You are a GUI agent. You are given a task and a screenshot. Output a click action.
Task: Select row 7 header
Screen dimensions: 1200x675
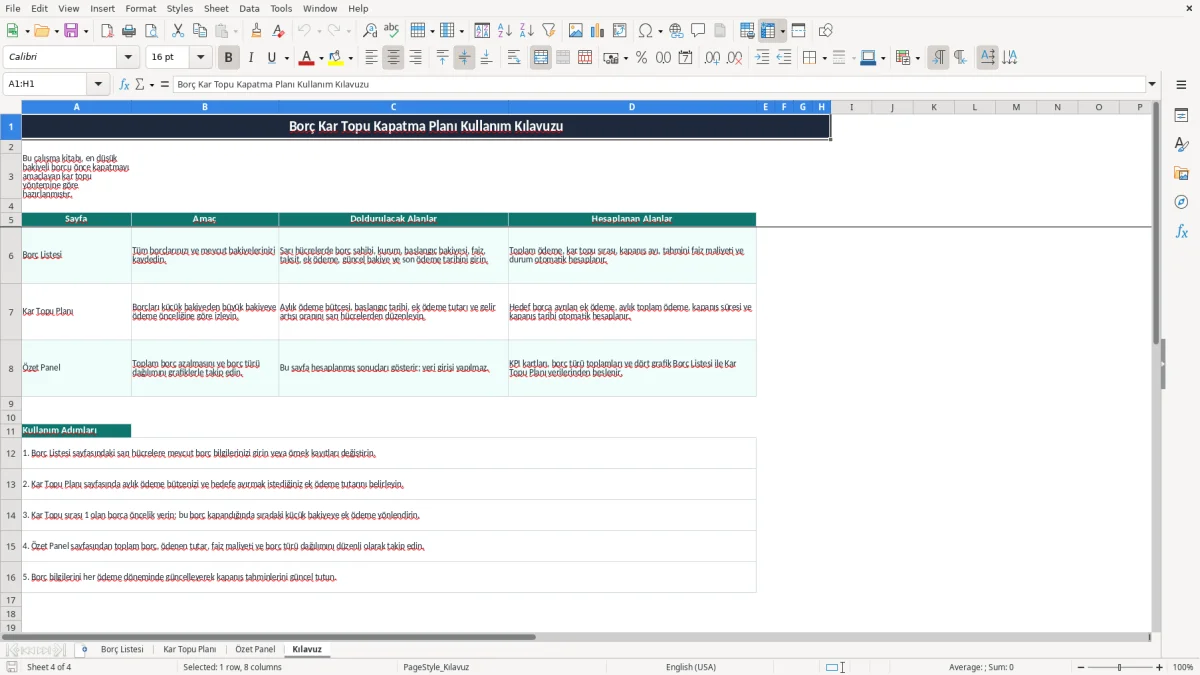[x=11, y=312]
